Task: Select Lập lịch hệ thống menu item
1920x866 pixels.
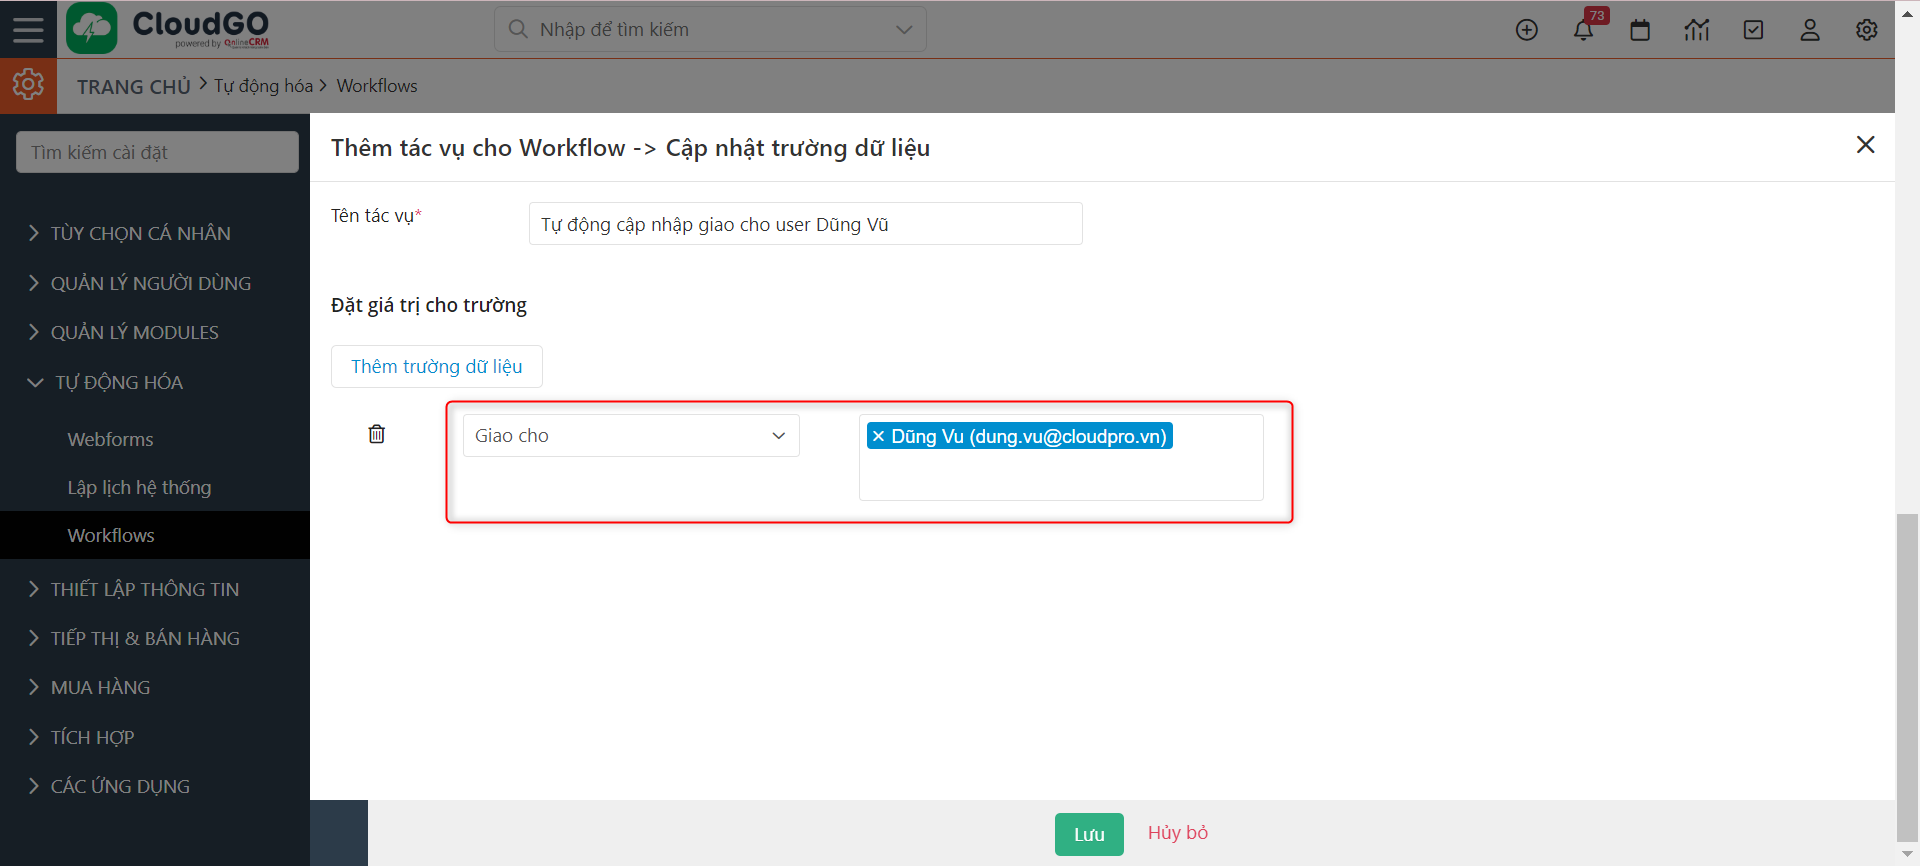Action: pyautogui.click(x=139, y=487)
